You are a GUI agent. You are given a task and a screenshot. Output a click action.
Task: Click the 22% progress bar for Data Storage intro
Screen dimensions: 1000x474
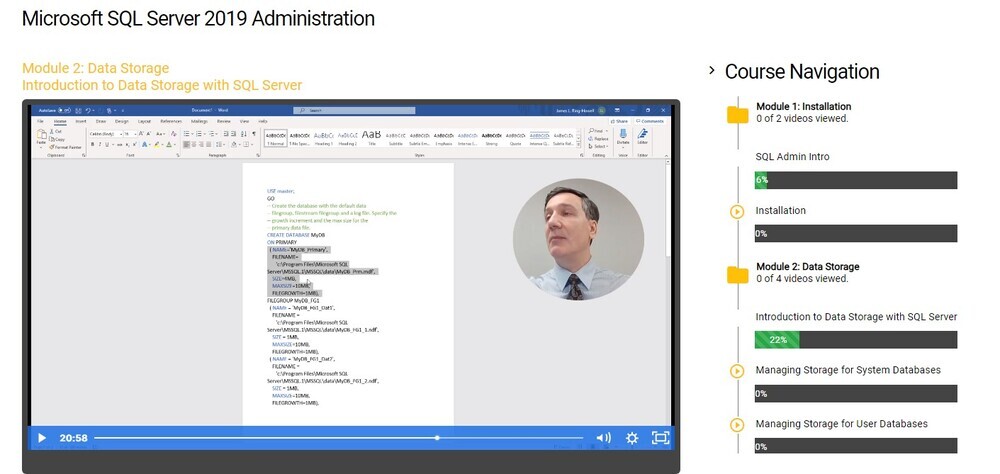pyautogui.click(x=856, y=339)
